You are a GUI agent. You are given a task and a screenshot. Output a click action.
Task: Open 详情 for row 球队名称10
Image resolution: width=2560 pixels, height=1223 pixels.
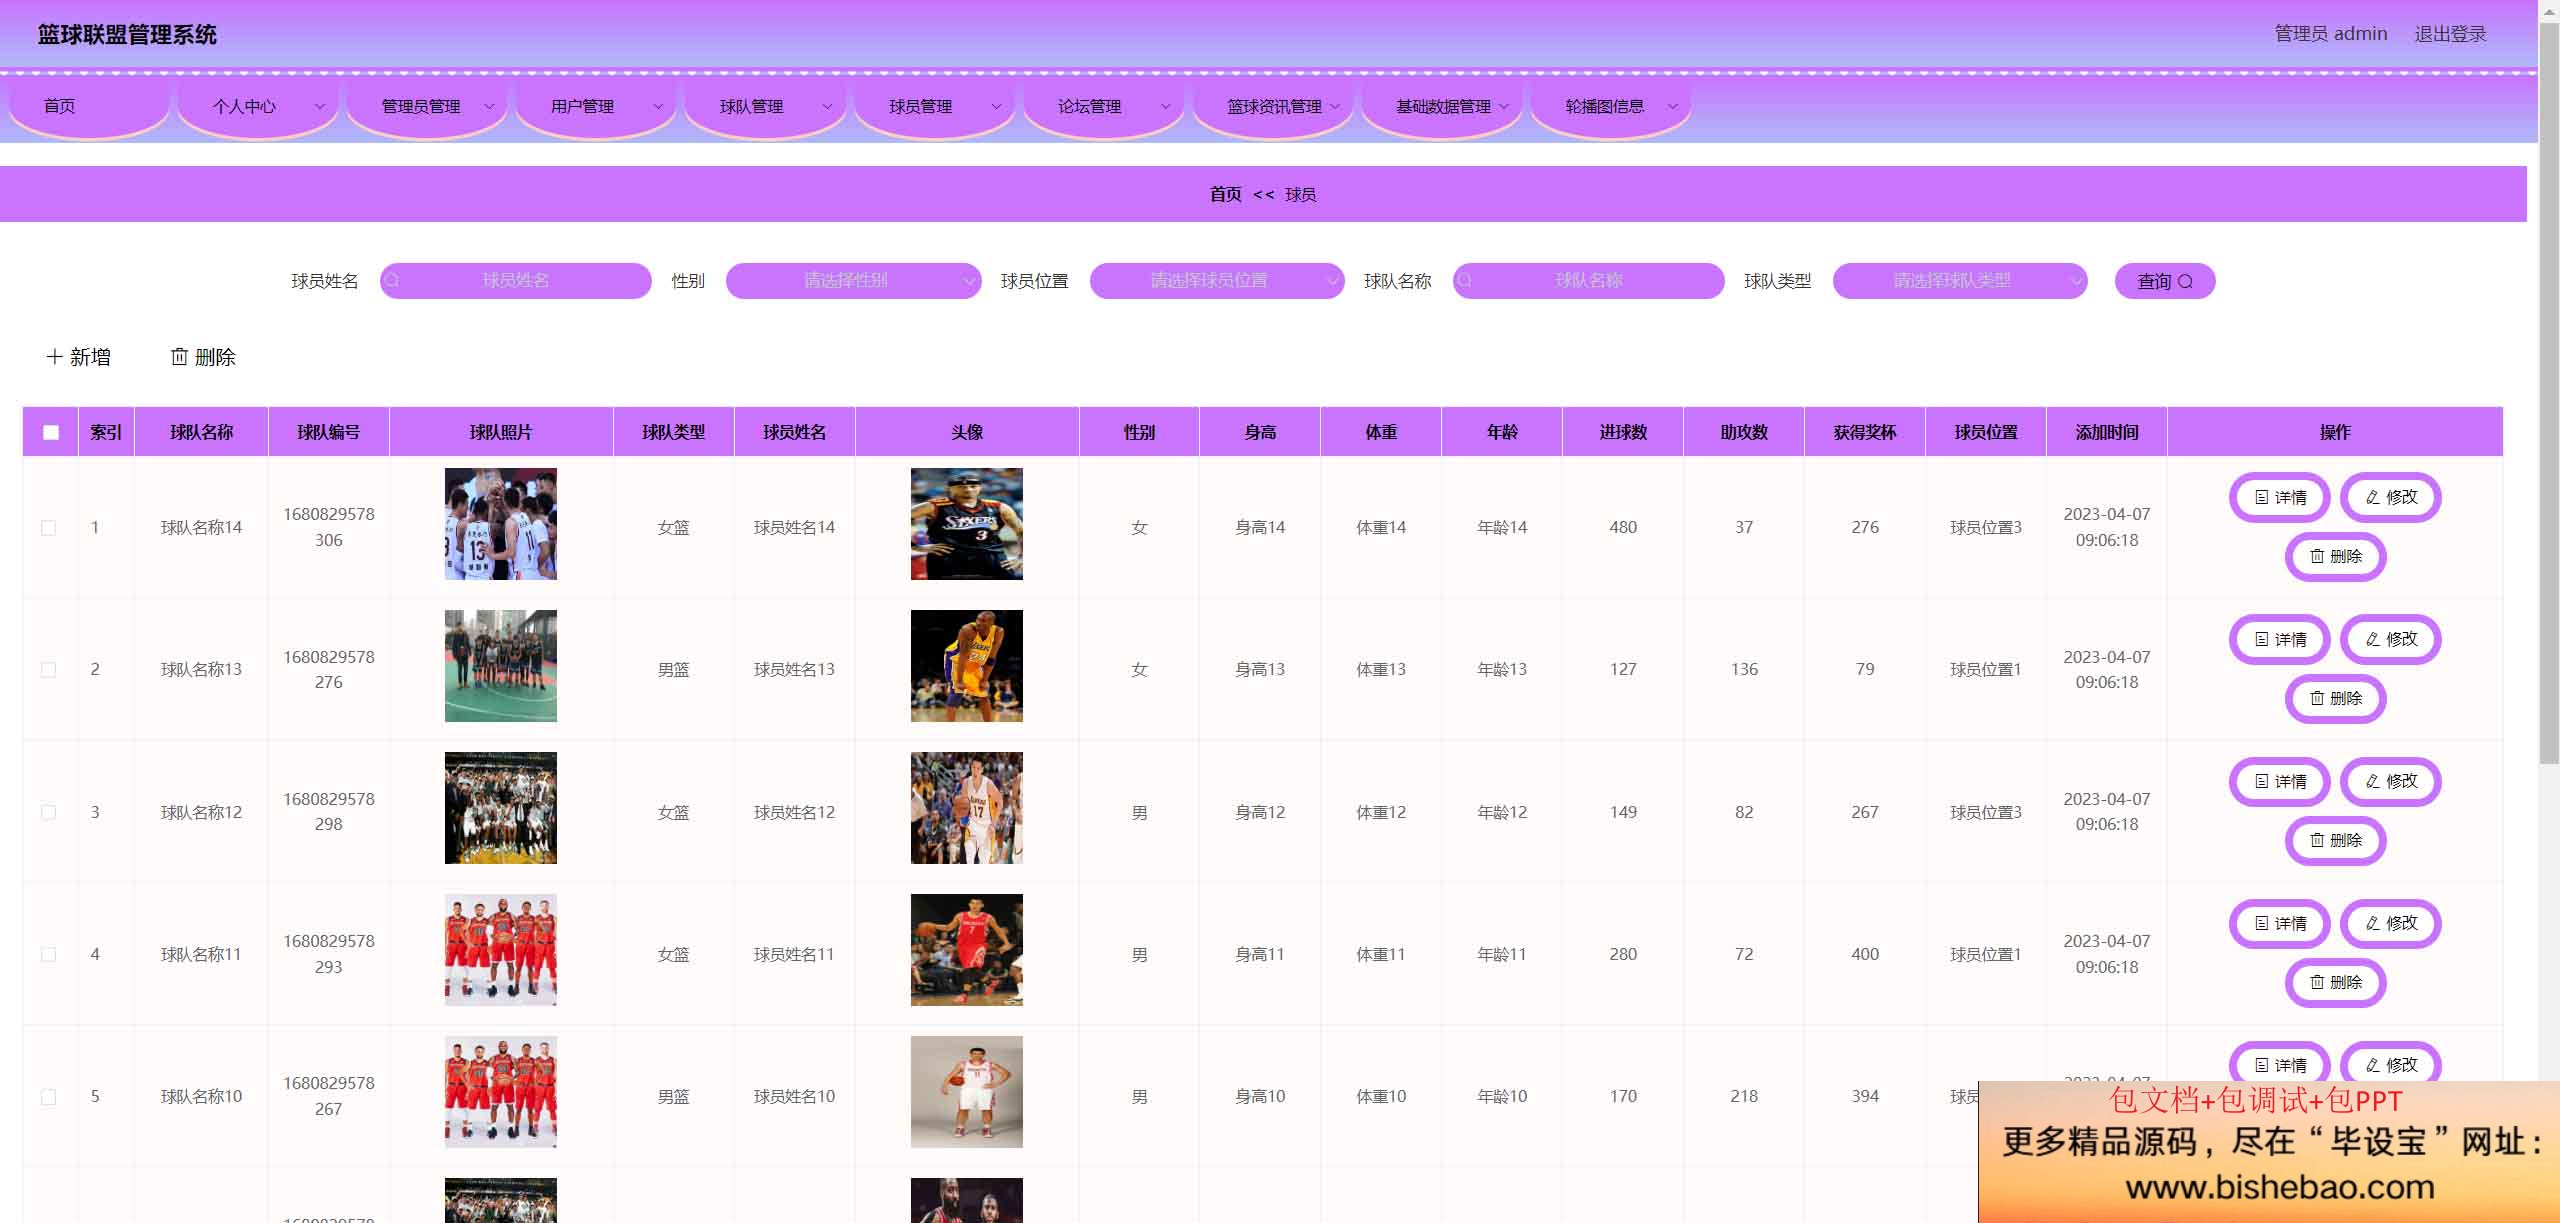click(2280, 1063)
